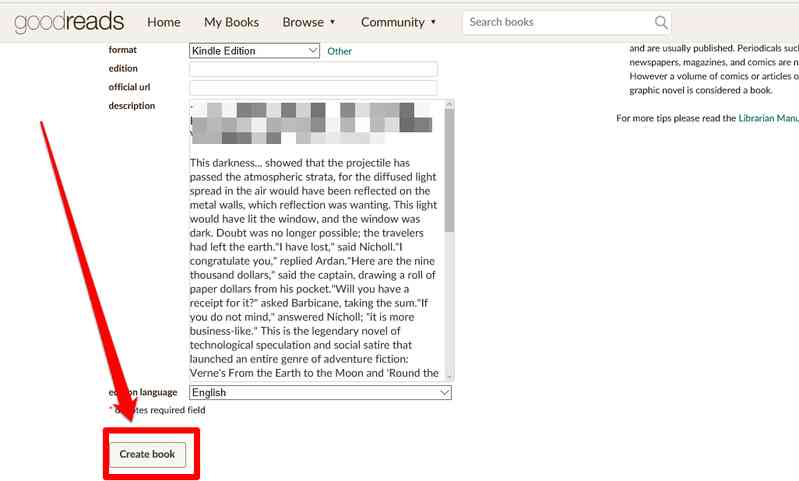Image resolution: width=799 pixels, height=481 pixels.
Task: Expand the Browse menu
Action: tap(309, 22)
